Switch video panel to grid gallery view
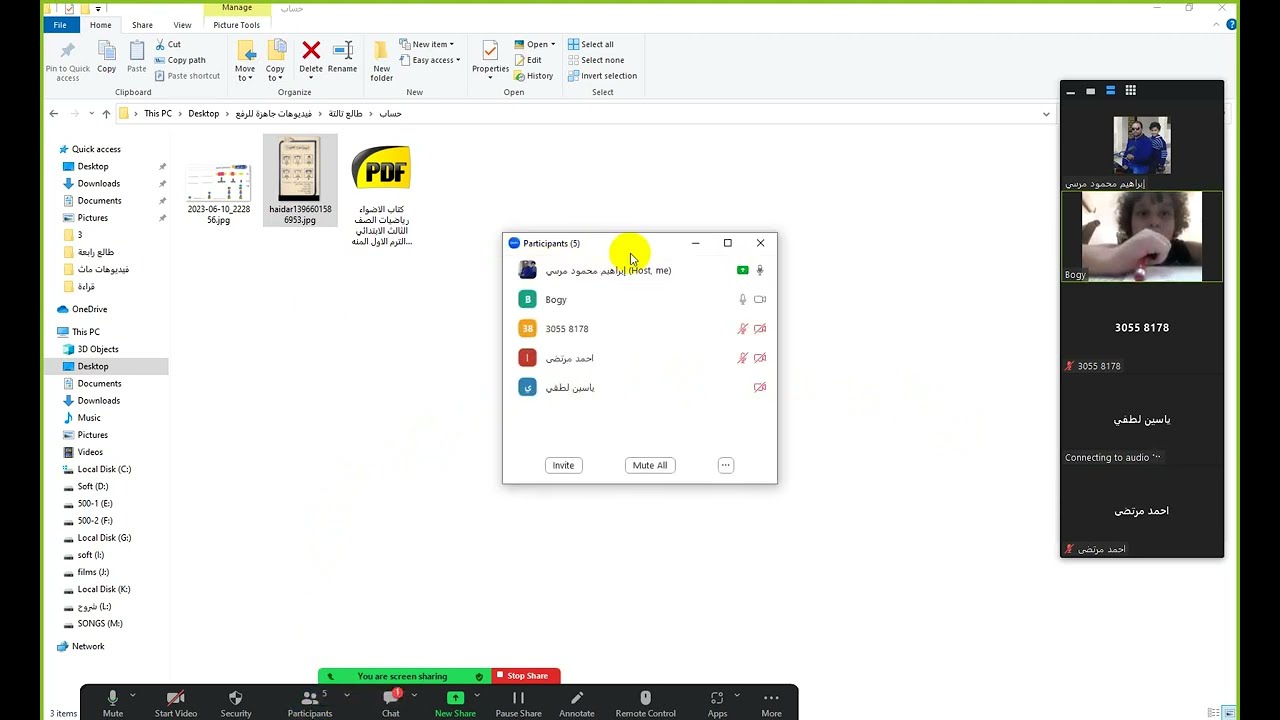The height and width of the screenshot is (720, 1280). coord(1131,90)
